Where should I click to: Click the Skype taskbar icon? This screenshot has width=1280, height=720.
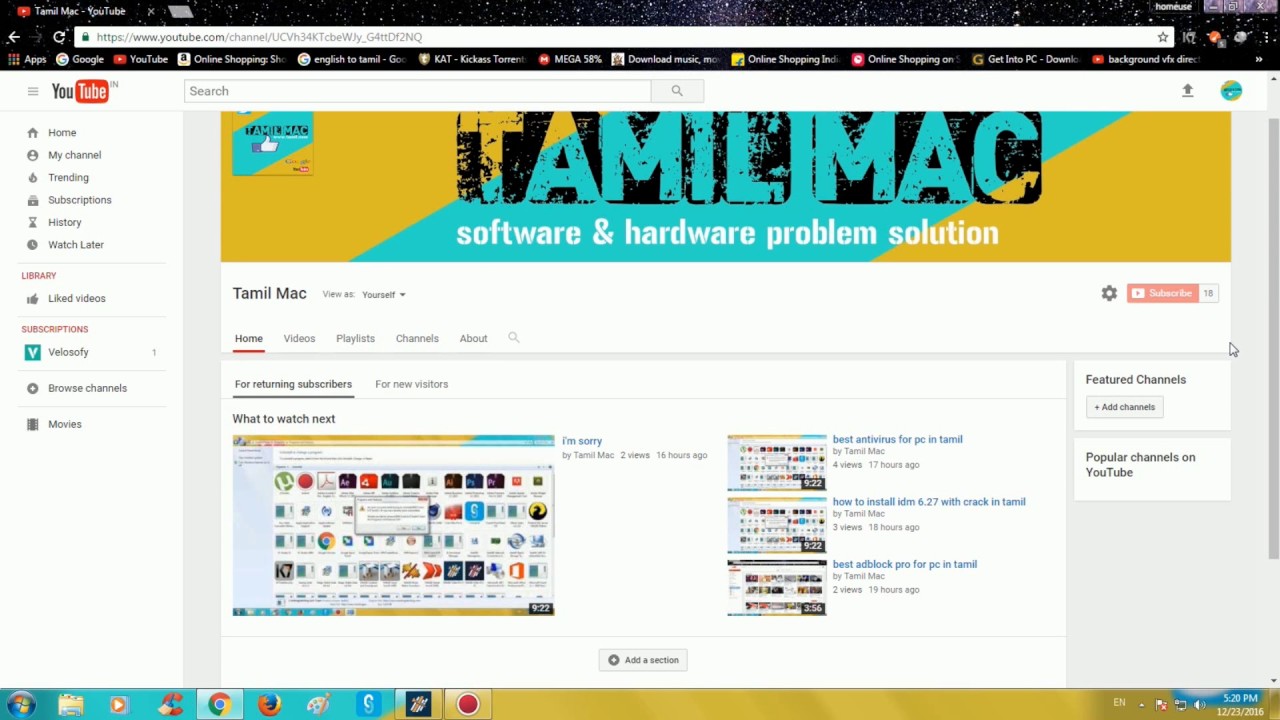coord(368,704)
